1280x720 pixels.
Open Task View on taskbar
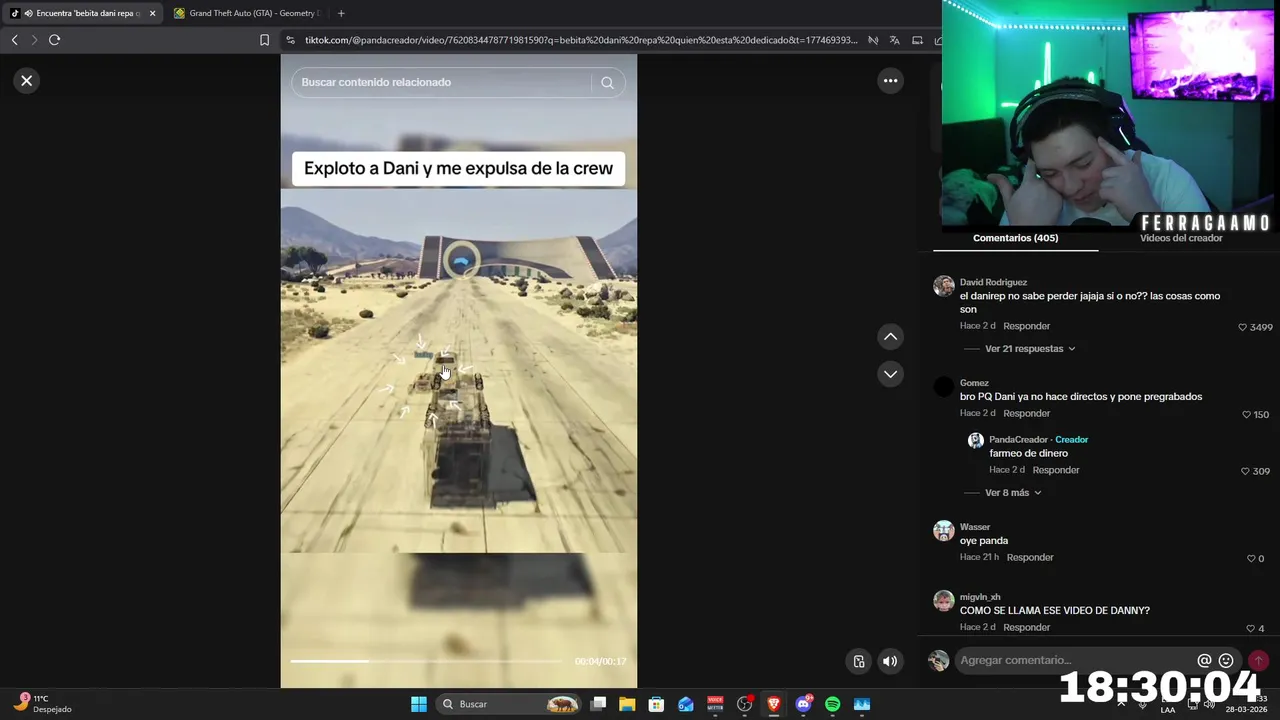[598, 704]
